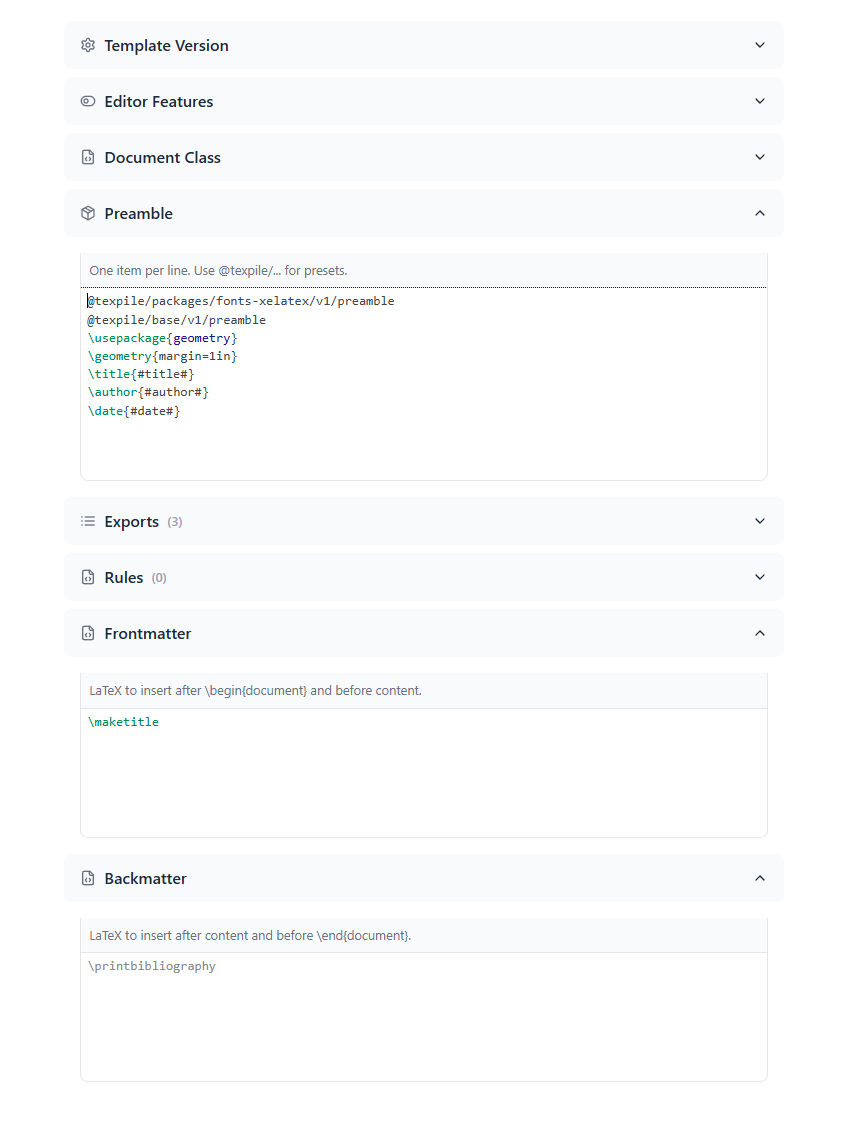This screenshot has height=1124, width=862.
Task: Click the file icon beside Frontmatter
Action: coord(88,633)
